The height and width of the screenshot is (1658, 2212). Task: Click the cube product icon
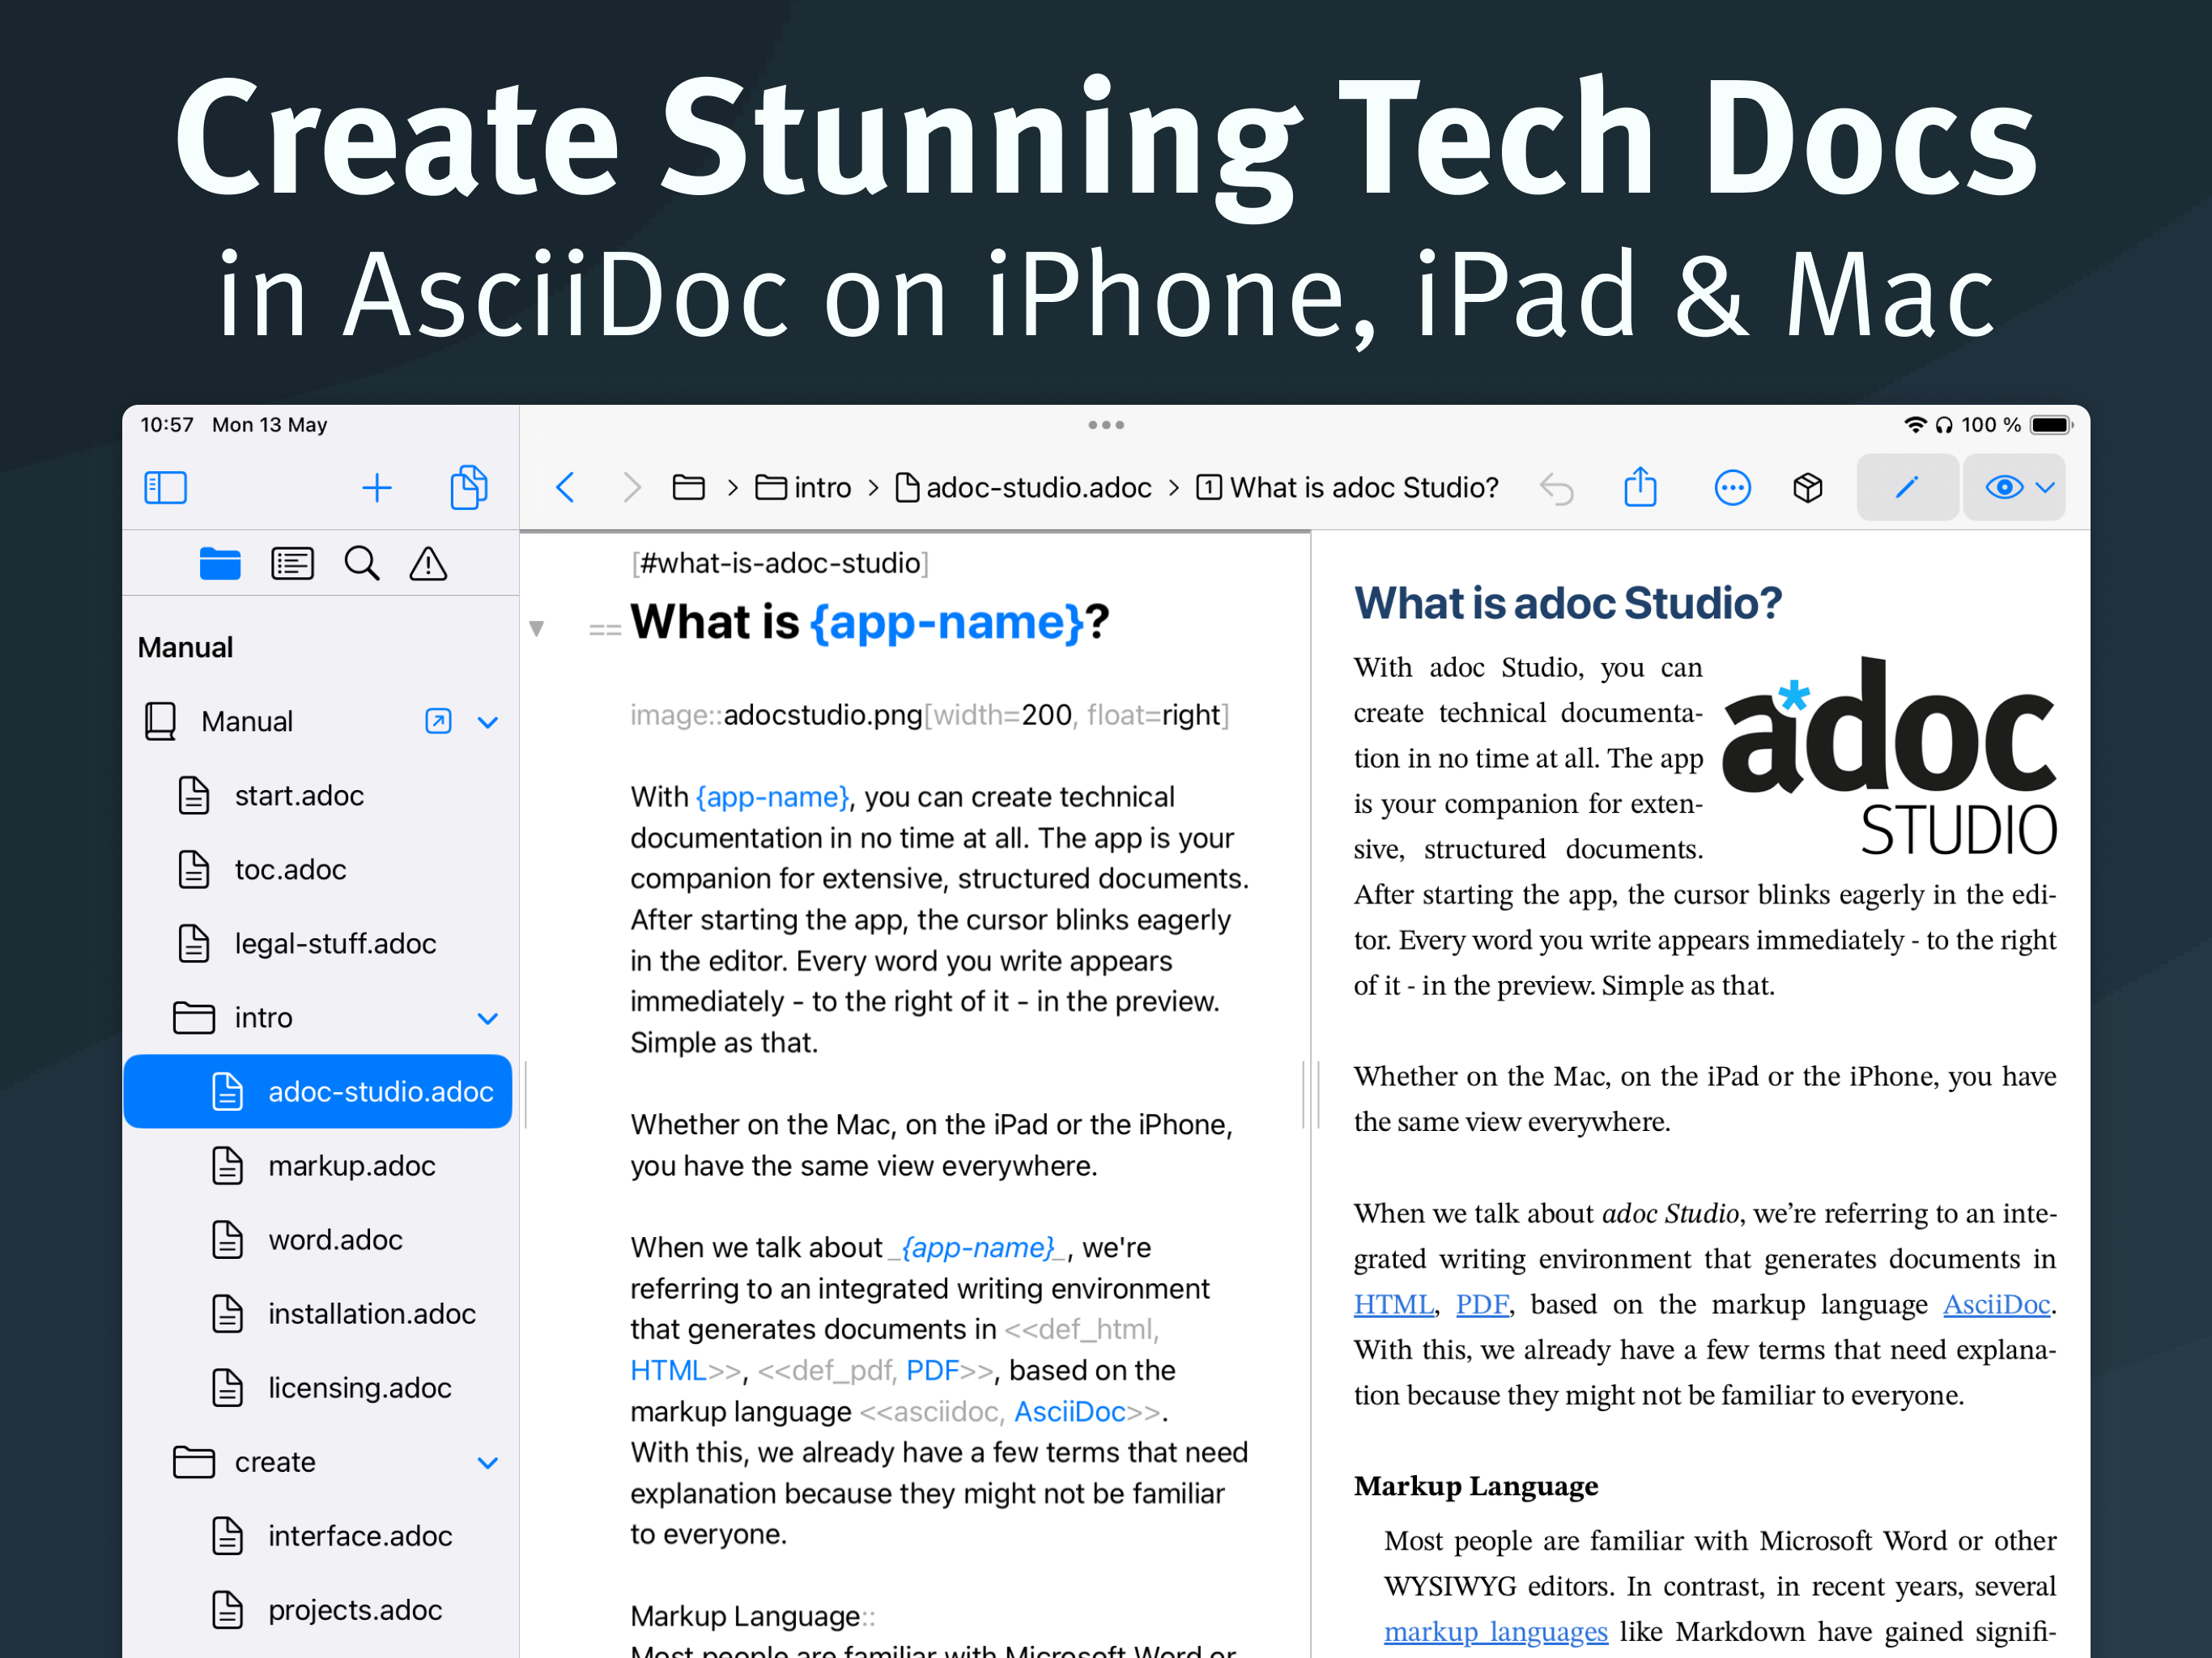click(x=1808, y=488)
